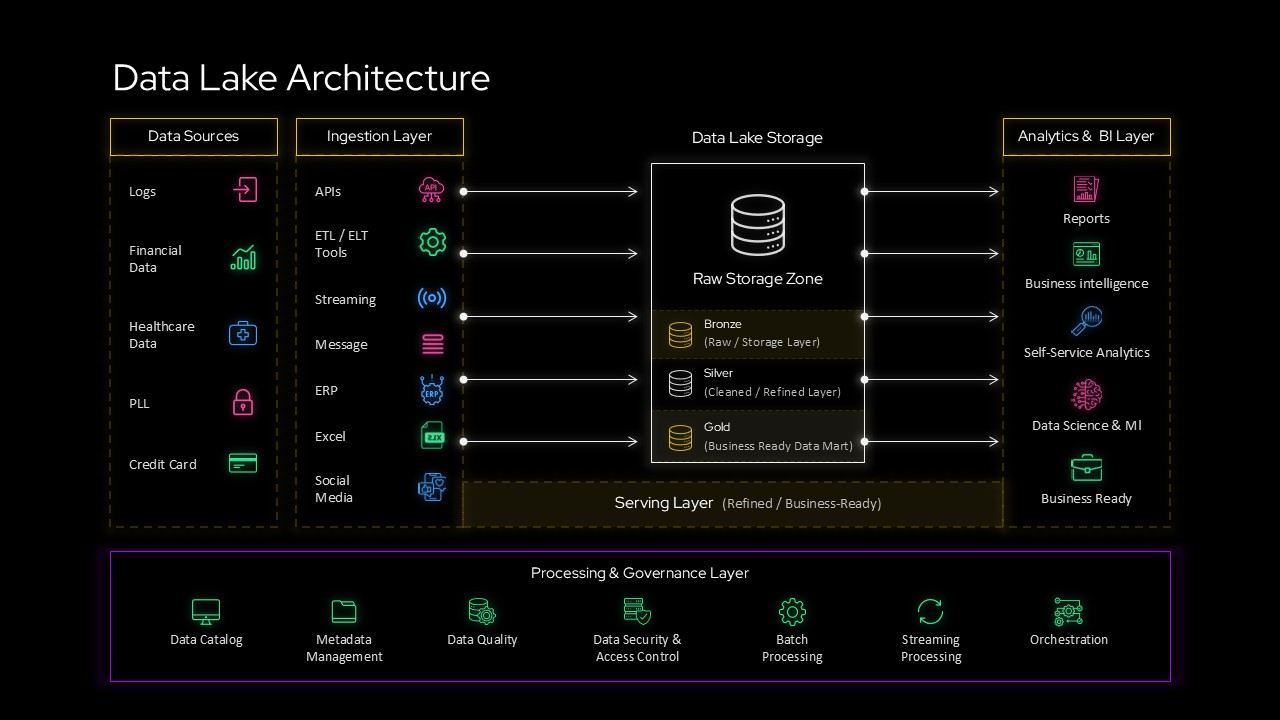The width and height of the screenshot is (1280, 720).
Task: Select the APIs cloud icon
Action: [x=432, y=189]
